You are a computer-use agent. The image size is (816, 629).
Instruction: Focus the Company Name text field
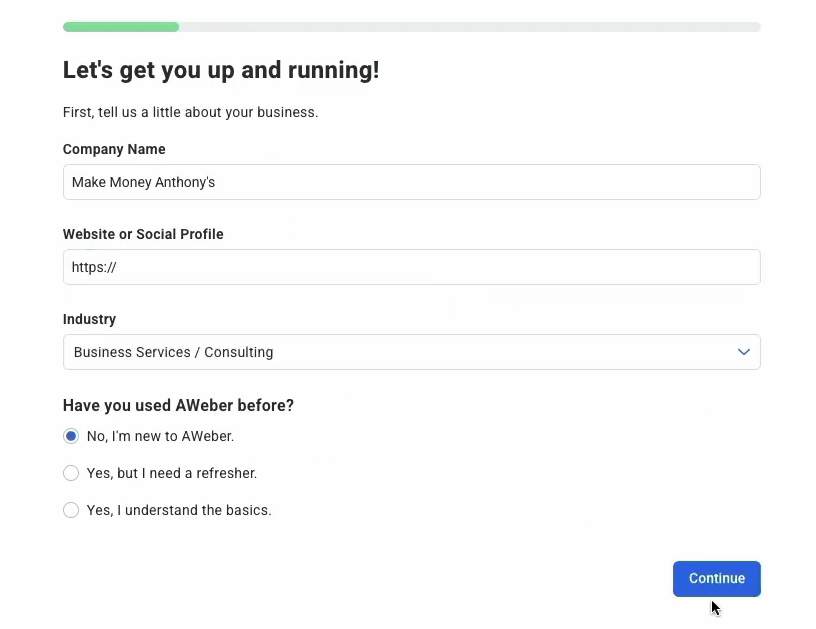pos(412,182)
